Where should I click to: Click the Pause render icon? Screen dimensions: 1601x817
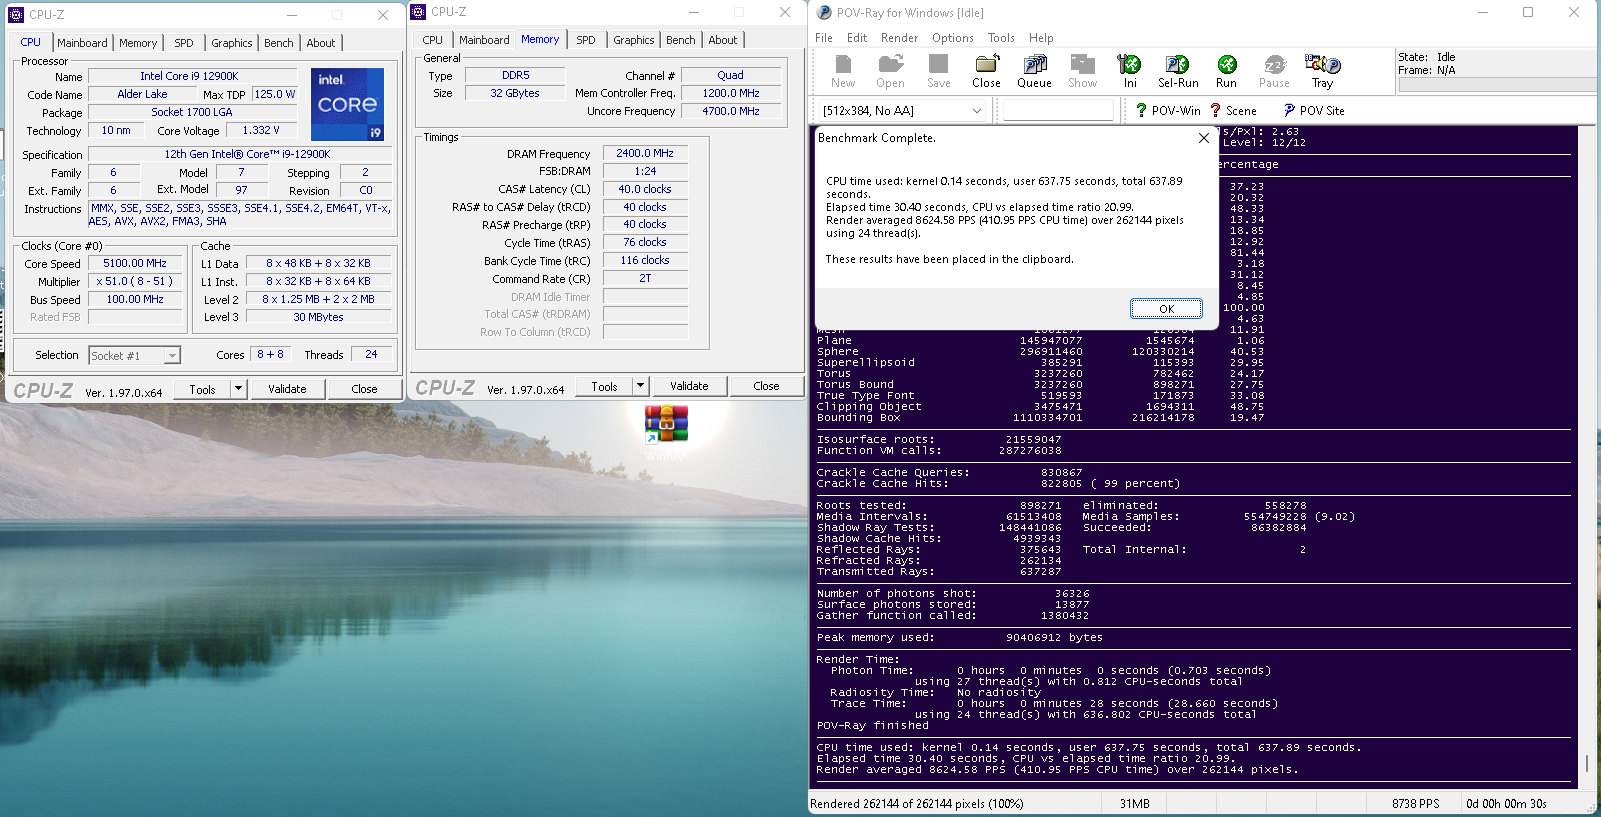[x=1274, y=65]
